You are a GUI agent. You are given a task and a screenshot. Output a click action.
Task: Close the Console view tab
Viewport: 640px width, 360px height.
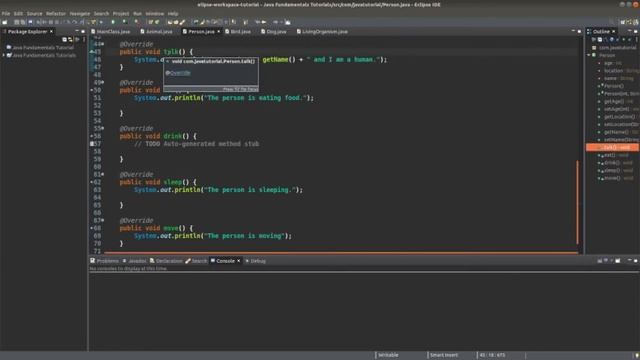pyautogui.click(x=239, y=261)
